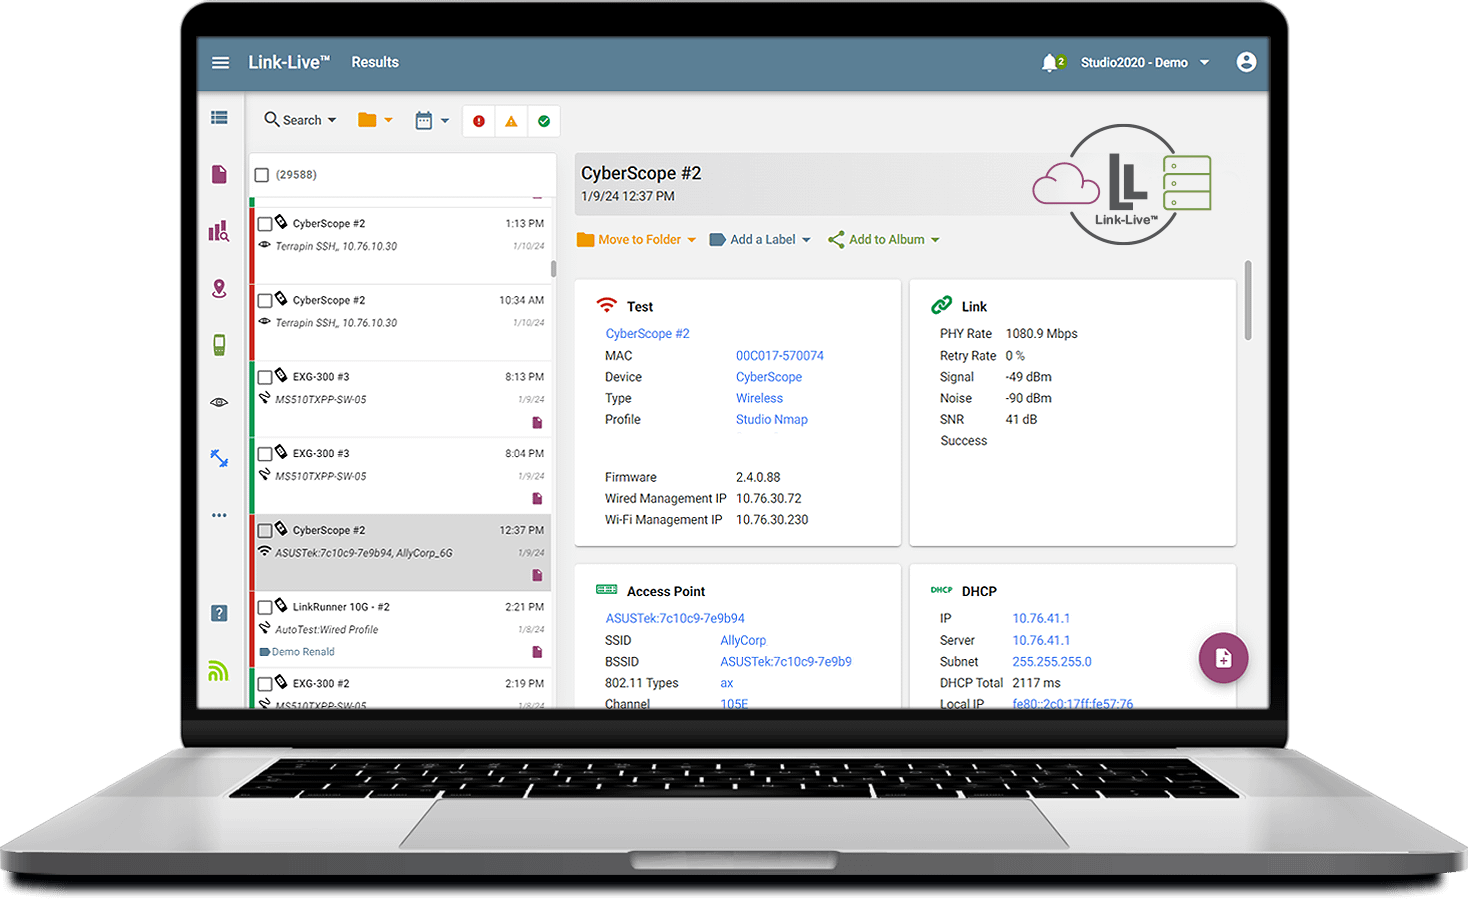Viewport: 1468px width, 899px height.
Task: Click the results list vertical scrollbar
Action: (x=554, y=269)
